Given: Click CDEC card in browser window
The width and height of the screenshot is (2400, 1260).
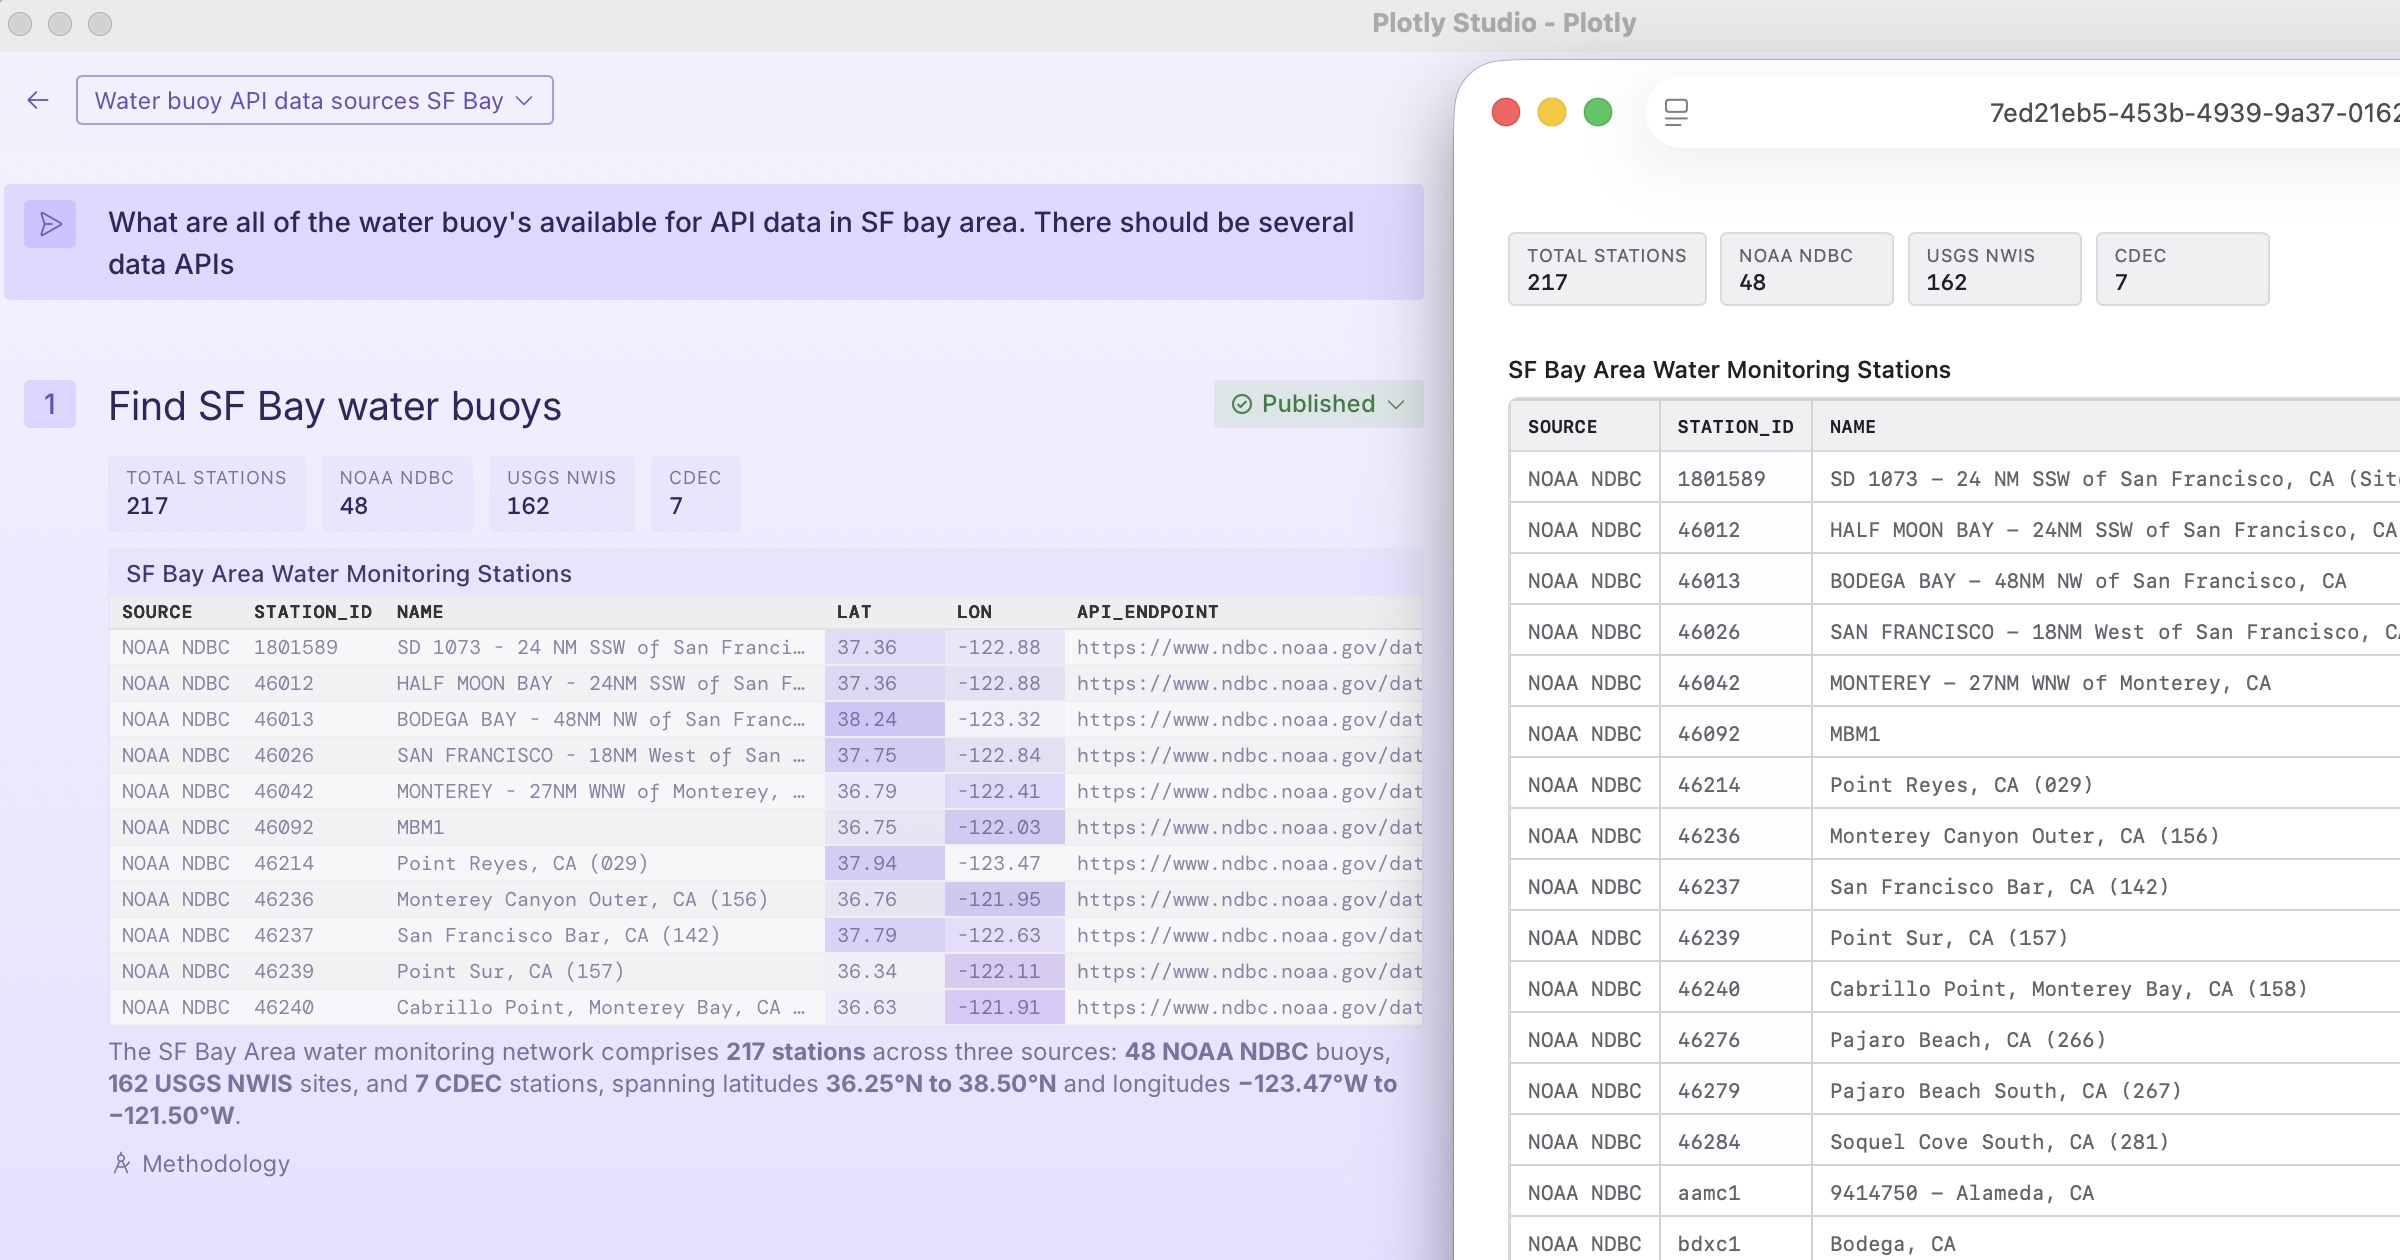Looking at the screenshot, I should (2182, 269).
